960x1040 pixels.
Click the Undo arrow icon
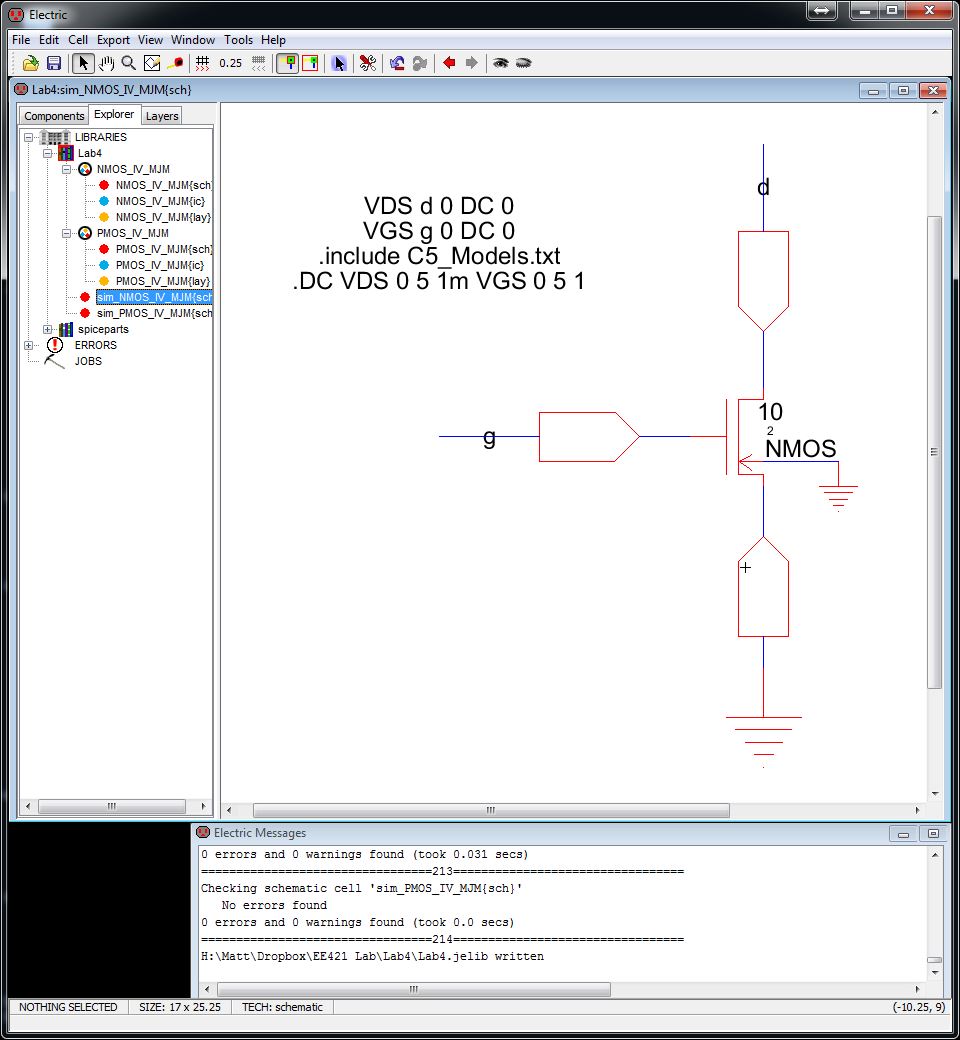coord(397,63)
